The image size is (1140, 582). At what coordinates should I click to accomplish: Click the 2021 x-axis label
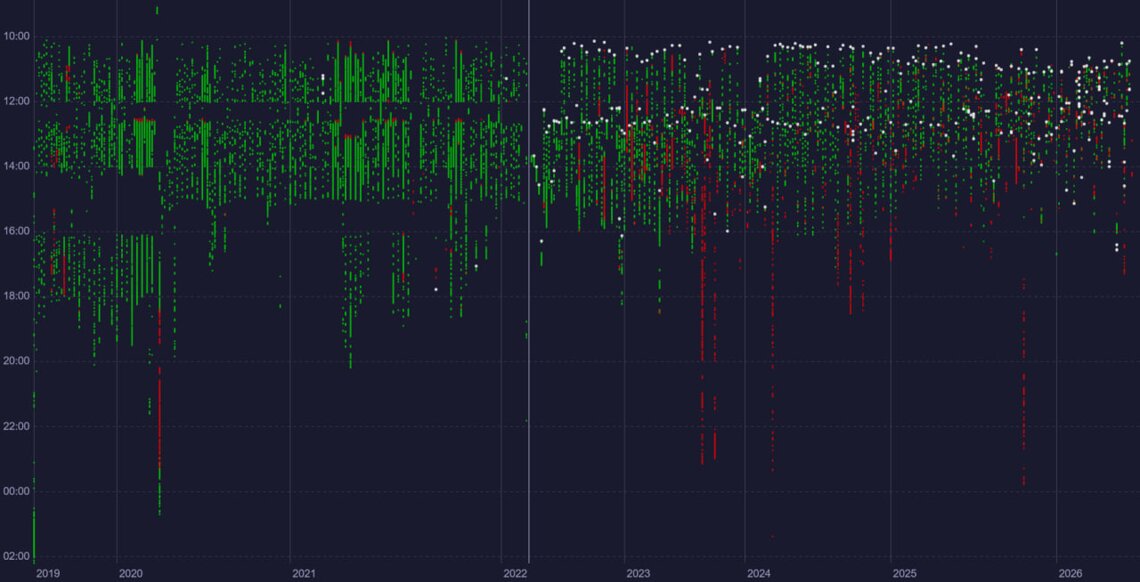pyautogui.click(x=304, y=573)
